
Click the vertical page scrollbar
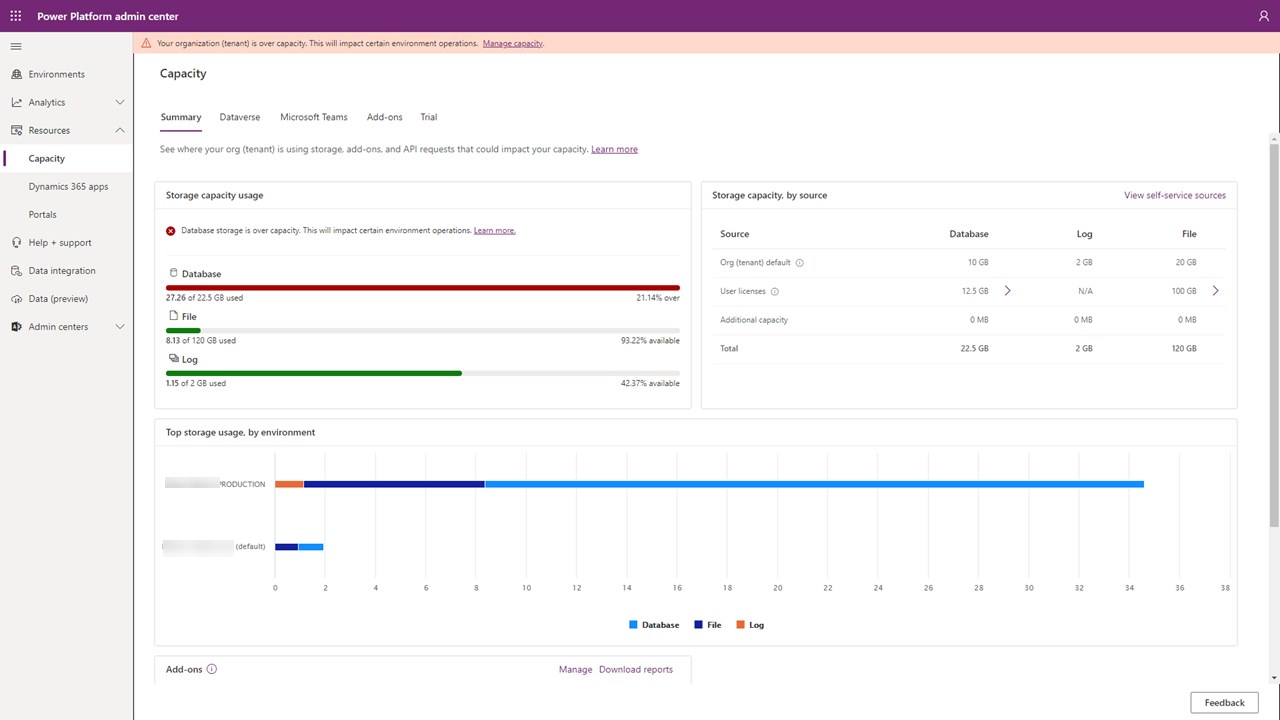point(1274,335)
